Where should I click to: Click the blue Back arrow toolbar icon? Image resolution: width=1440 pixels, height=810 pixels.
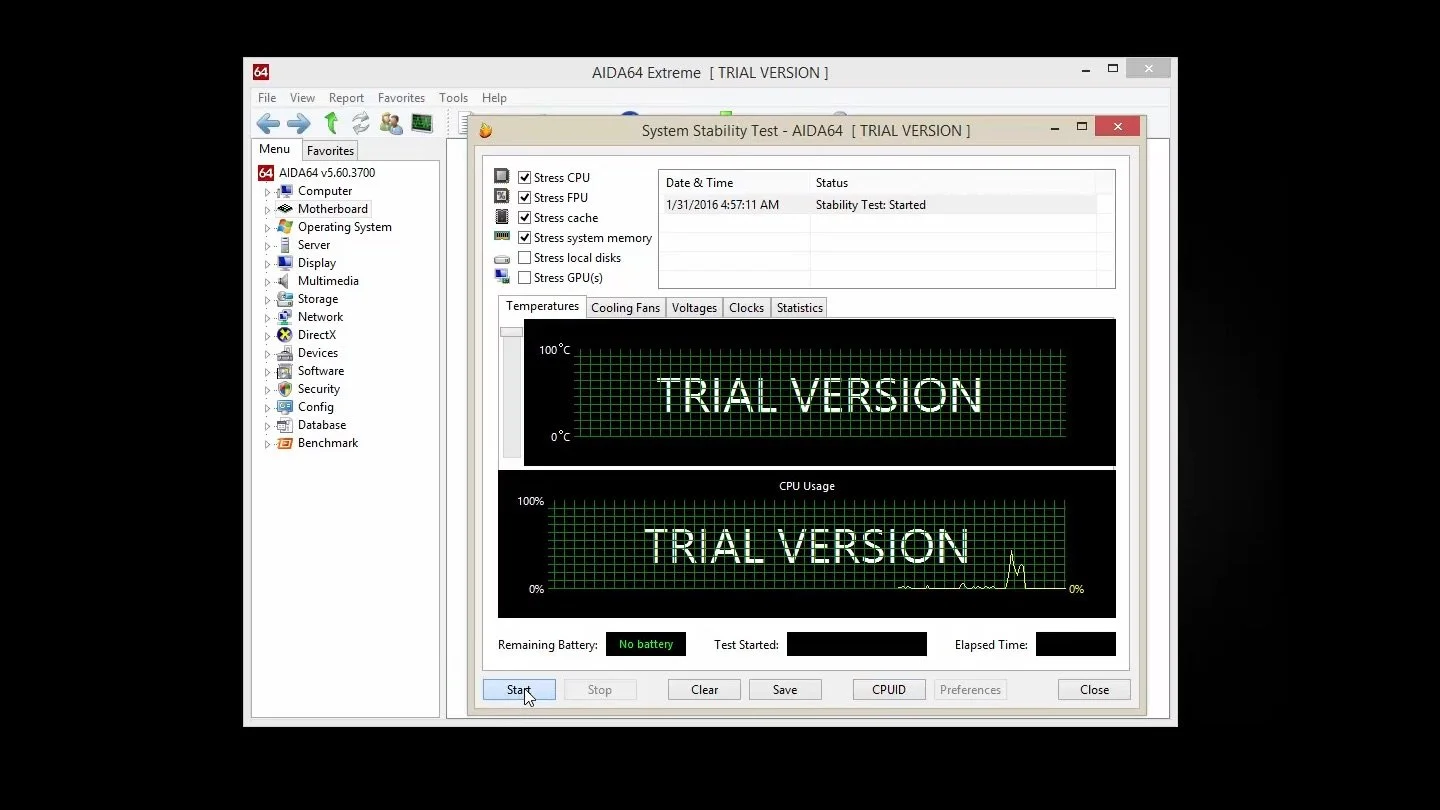(268, 123)
